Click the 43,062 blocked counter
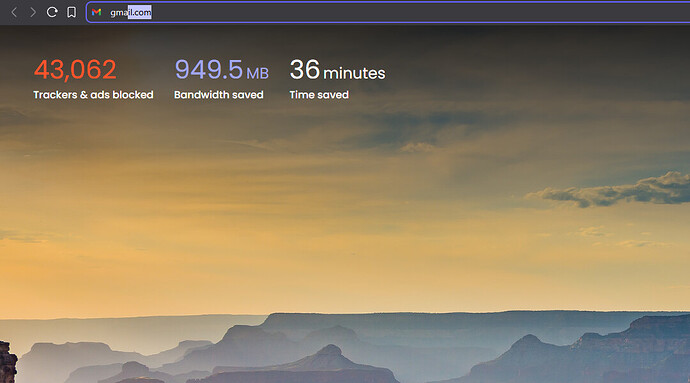The width and height of the screenshot is (690, 383). point(75,70)
